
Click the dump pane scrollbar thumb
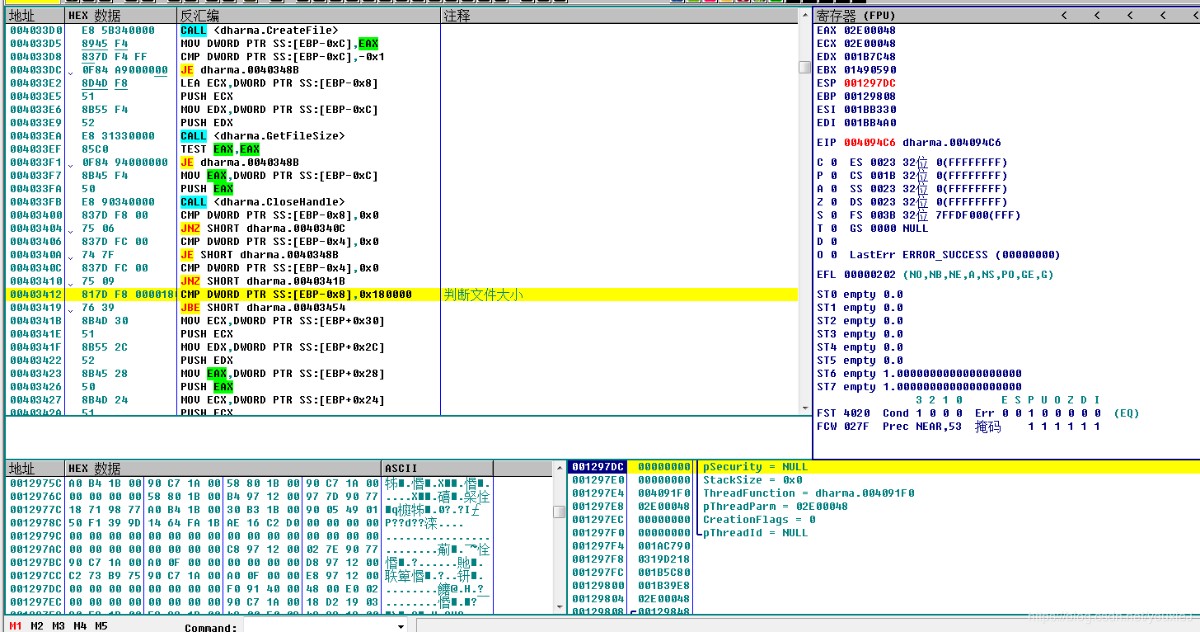click(559, 512)
